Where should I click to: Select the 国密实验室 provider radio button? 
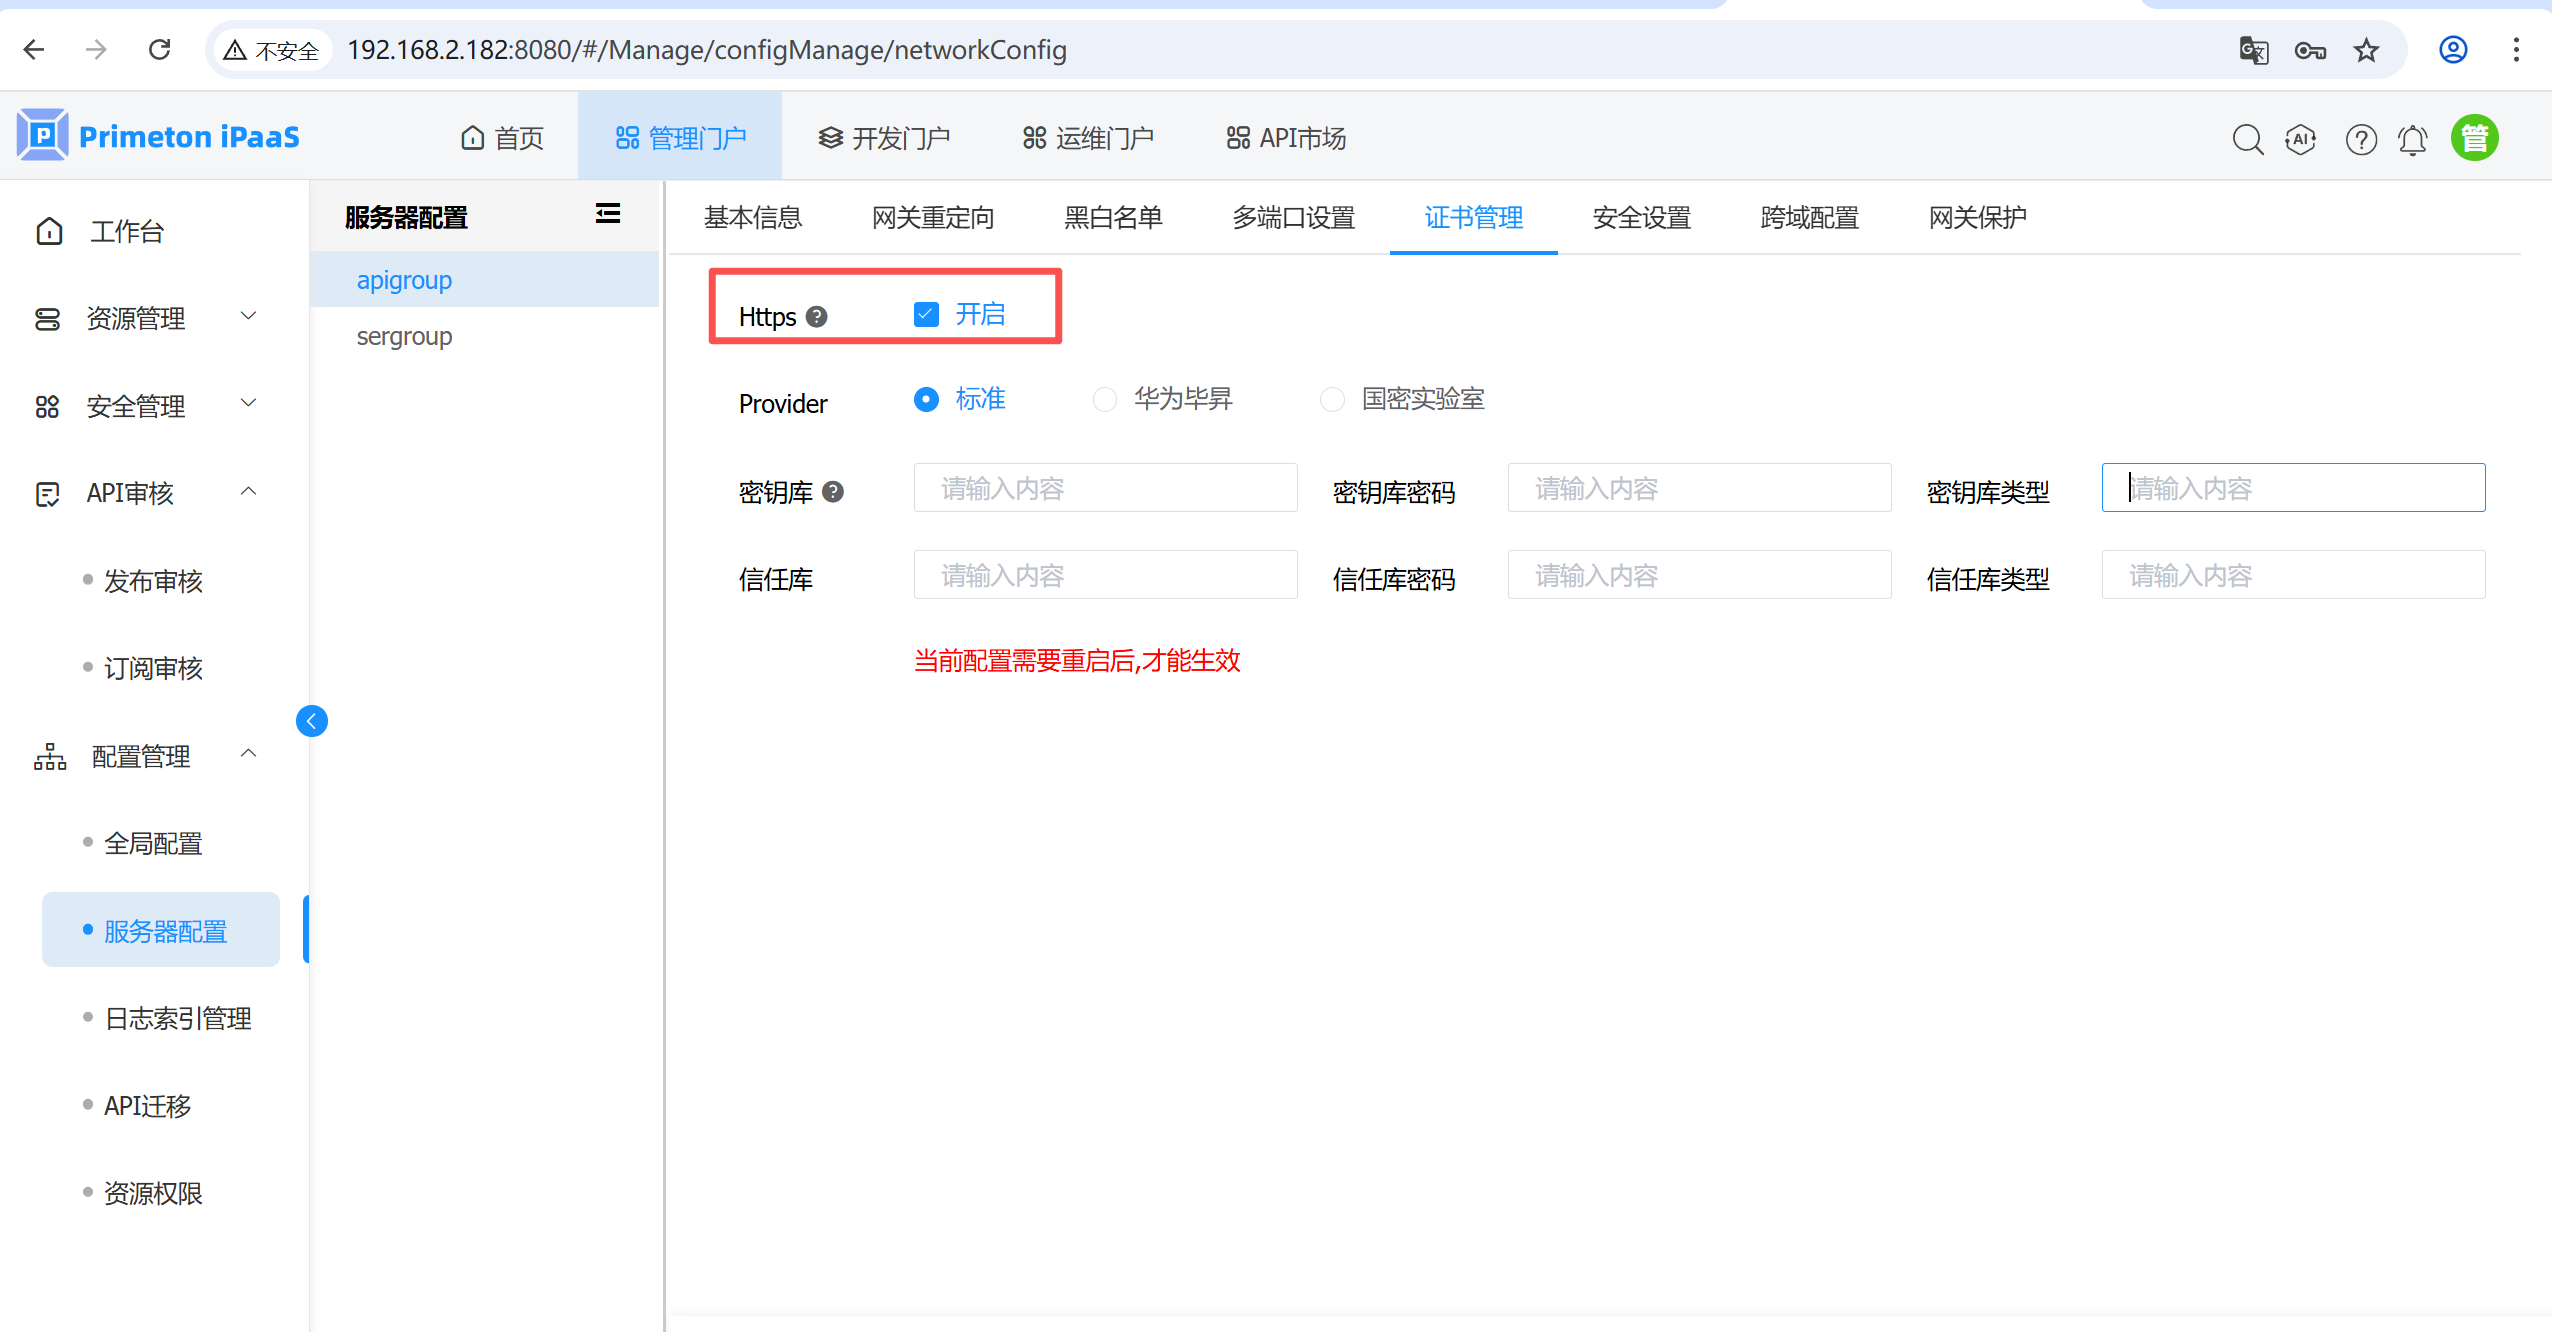(x=1332, y=400)
